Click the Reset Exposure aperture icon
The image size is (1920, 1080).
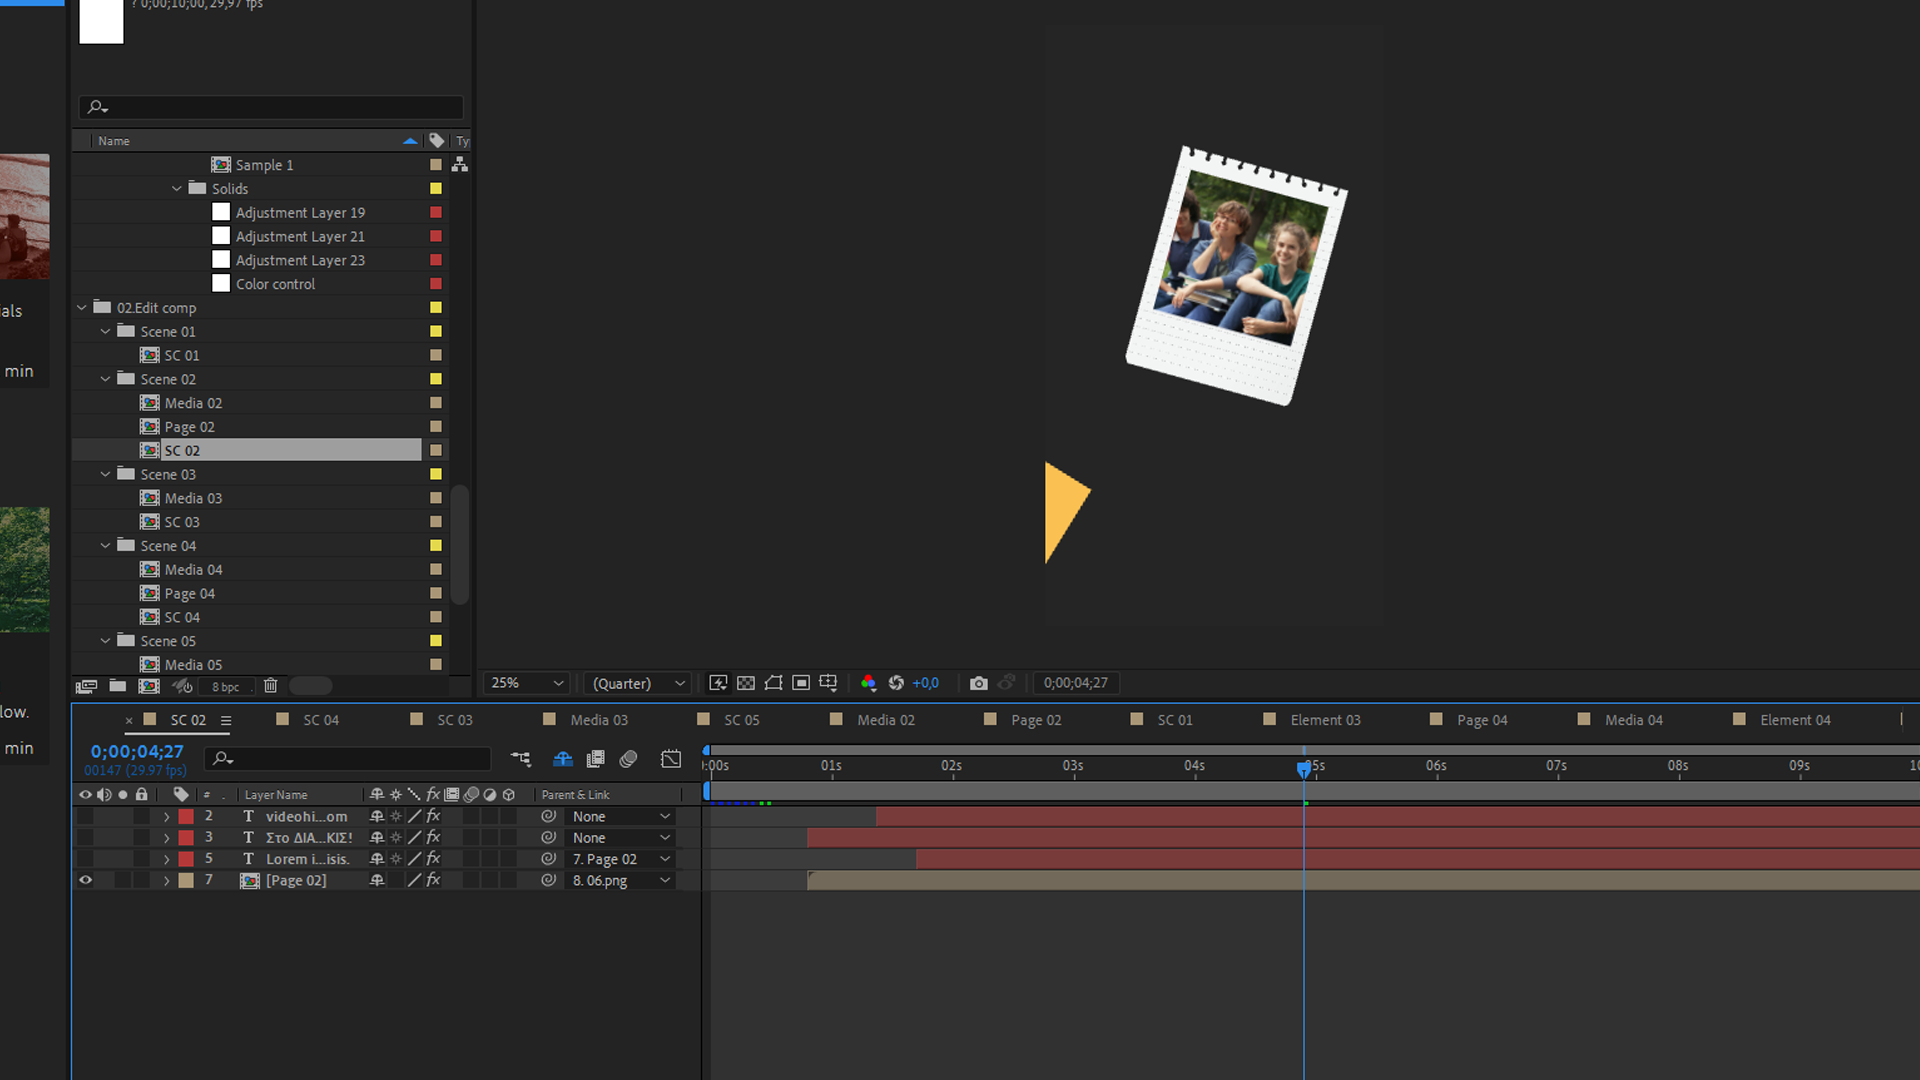click(x=896, y=683)
